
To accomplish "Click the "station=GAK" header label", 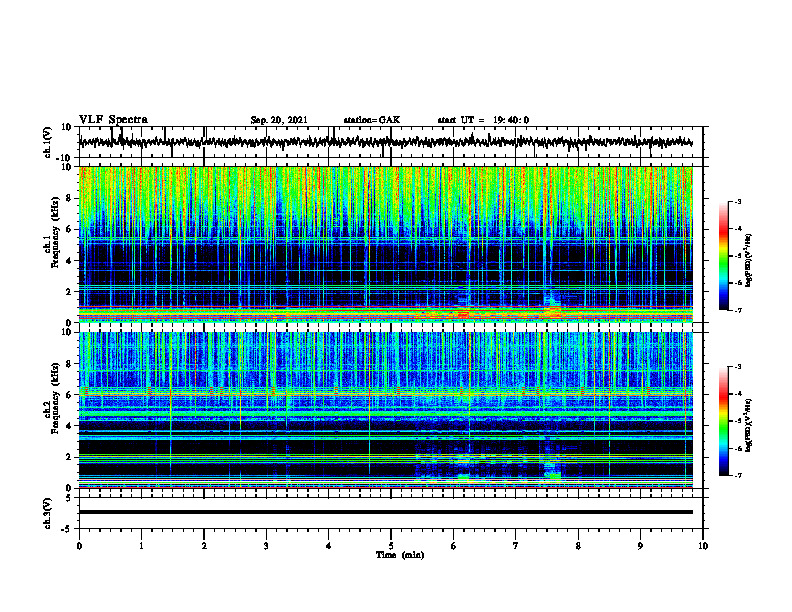I will pos(372,120).
